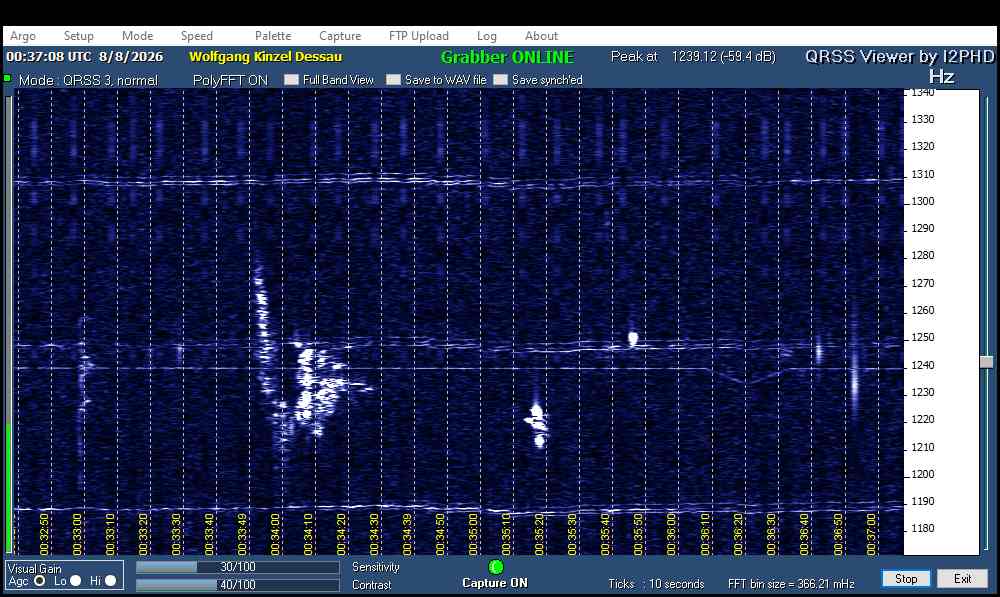Click the Ticks : 10 seconds text
Screen dimensions: 1000x597
[x=656, y=584]
